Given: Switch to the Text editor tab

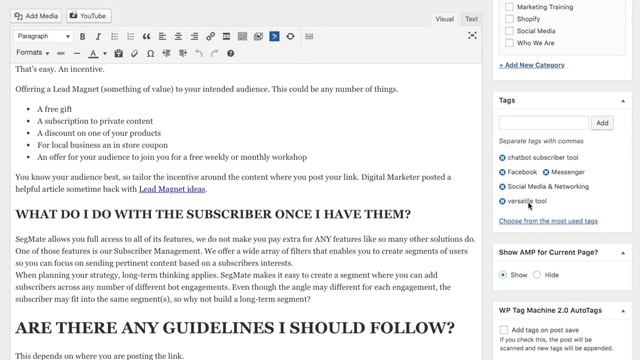Looking at the screenshot, I should click(x=471, y=19).
